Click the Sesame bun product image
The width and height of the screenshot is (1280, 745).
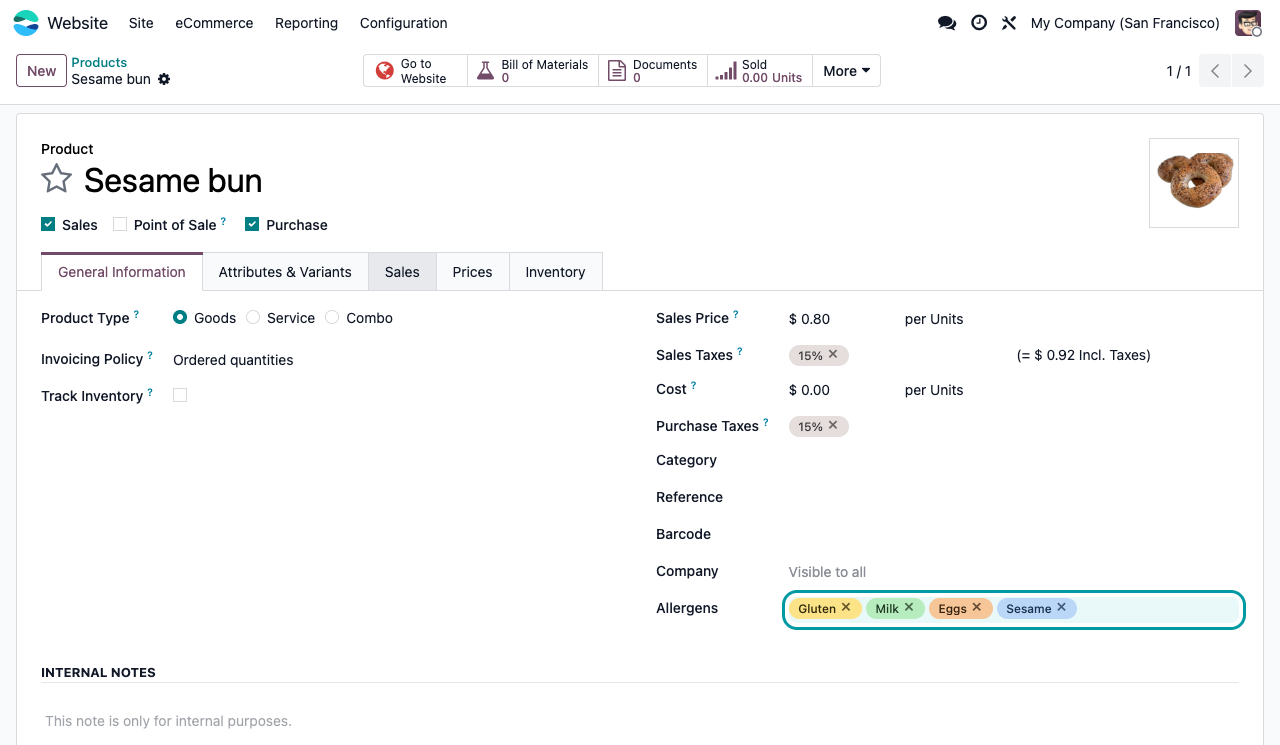(1194, 183)
